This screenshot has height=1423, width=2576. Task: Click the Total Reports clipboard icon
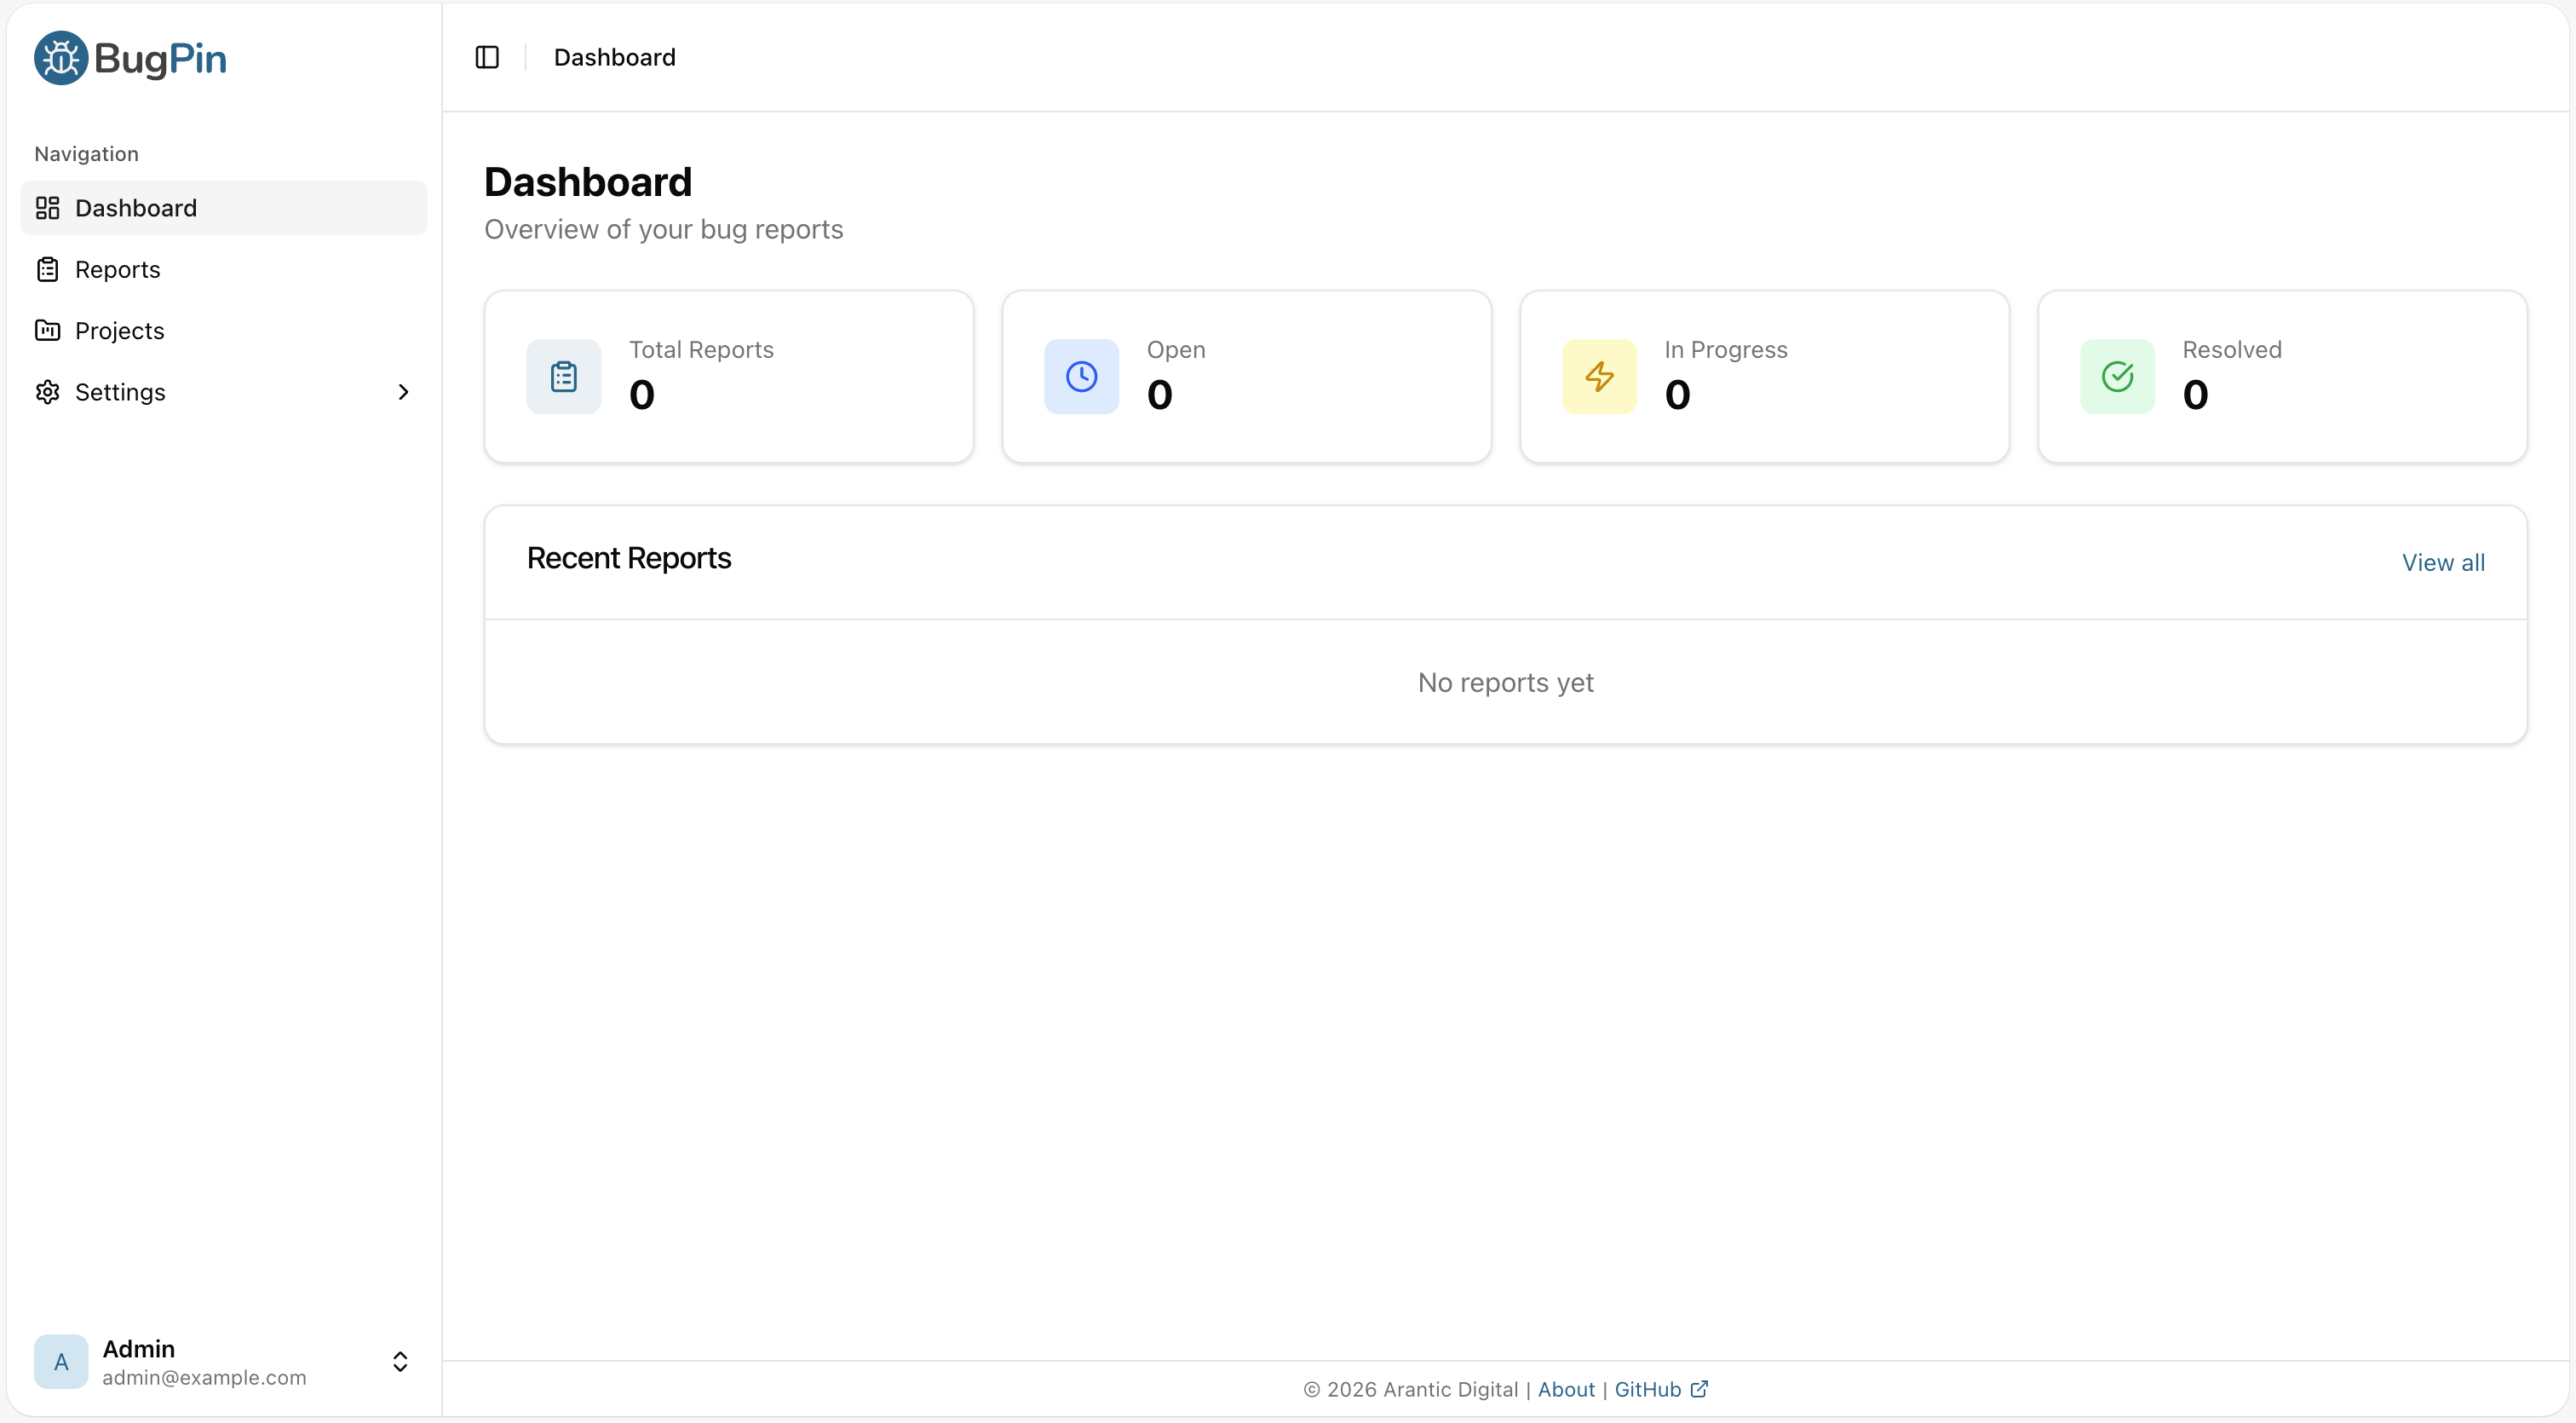coord(563,376)
